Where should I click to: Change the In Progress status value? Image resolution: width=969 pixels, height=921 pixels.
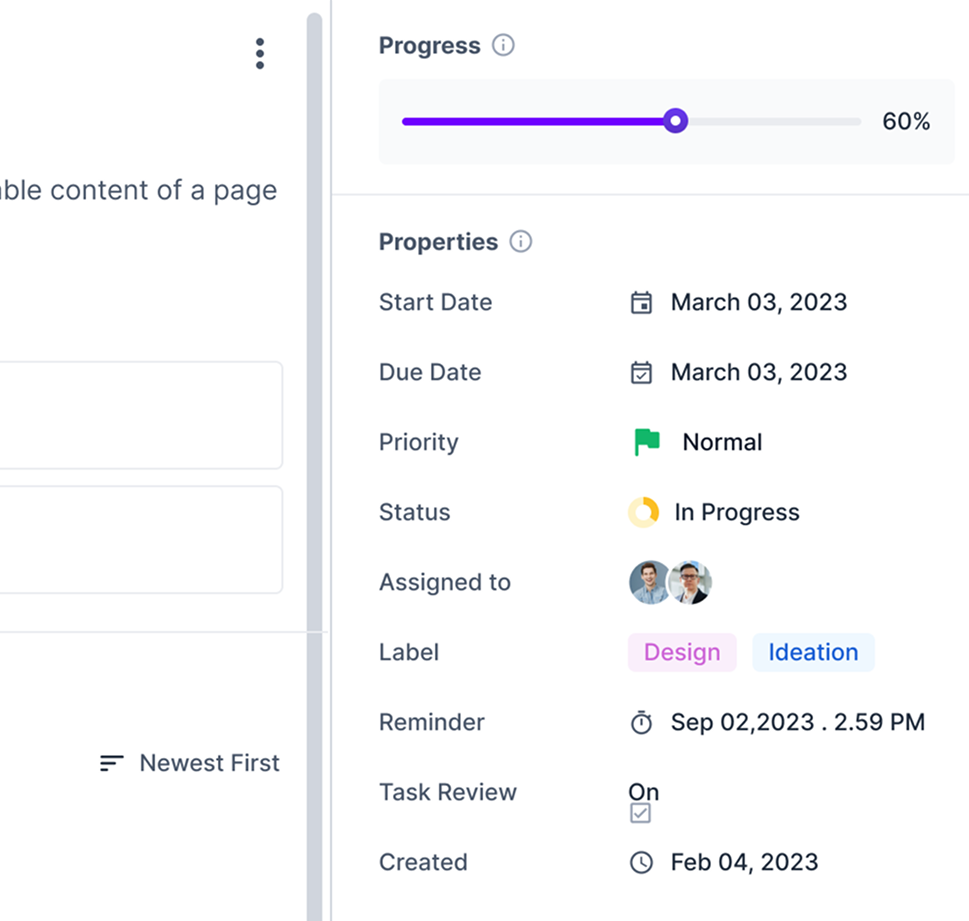pyautogui.click(x=737, y=512)
